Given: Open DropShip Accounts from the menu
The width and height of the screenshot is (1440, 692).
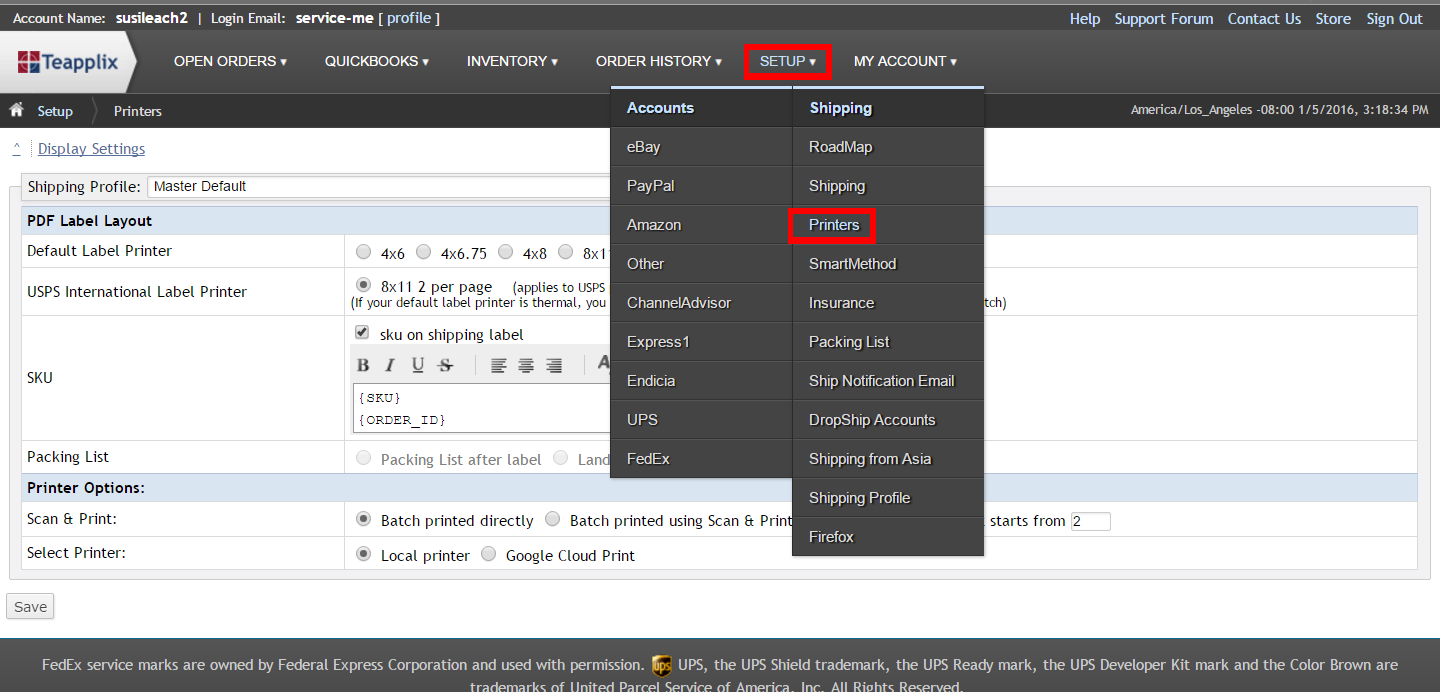Looking at the screenshot, I should (x=888, y=420).
